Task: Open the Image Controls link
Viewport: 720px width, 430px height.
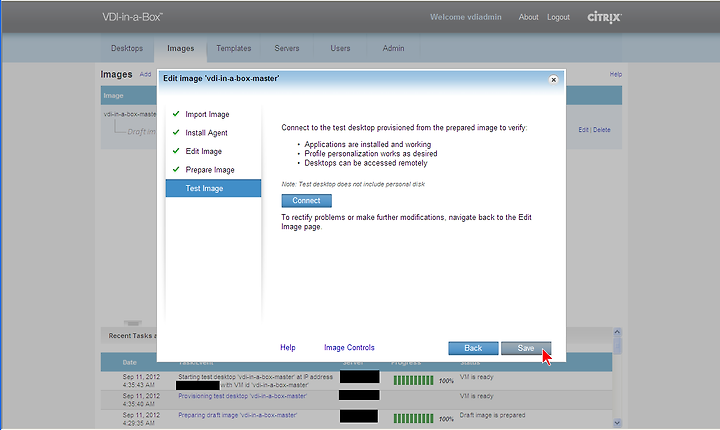Action: point(349,348)
